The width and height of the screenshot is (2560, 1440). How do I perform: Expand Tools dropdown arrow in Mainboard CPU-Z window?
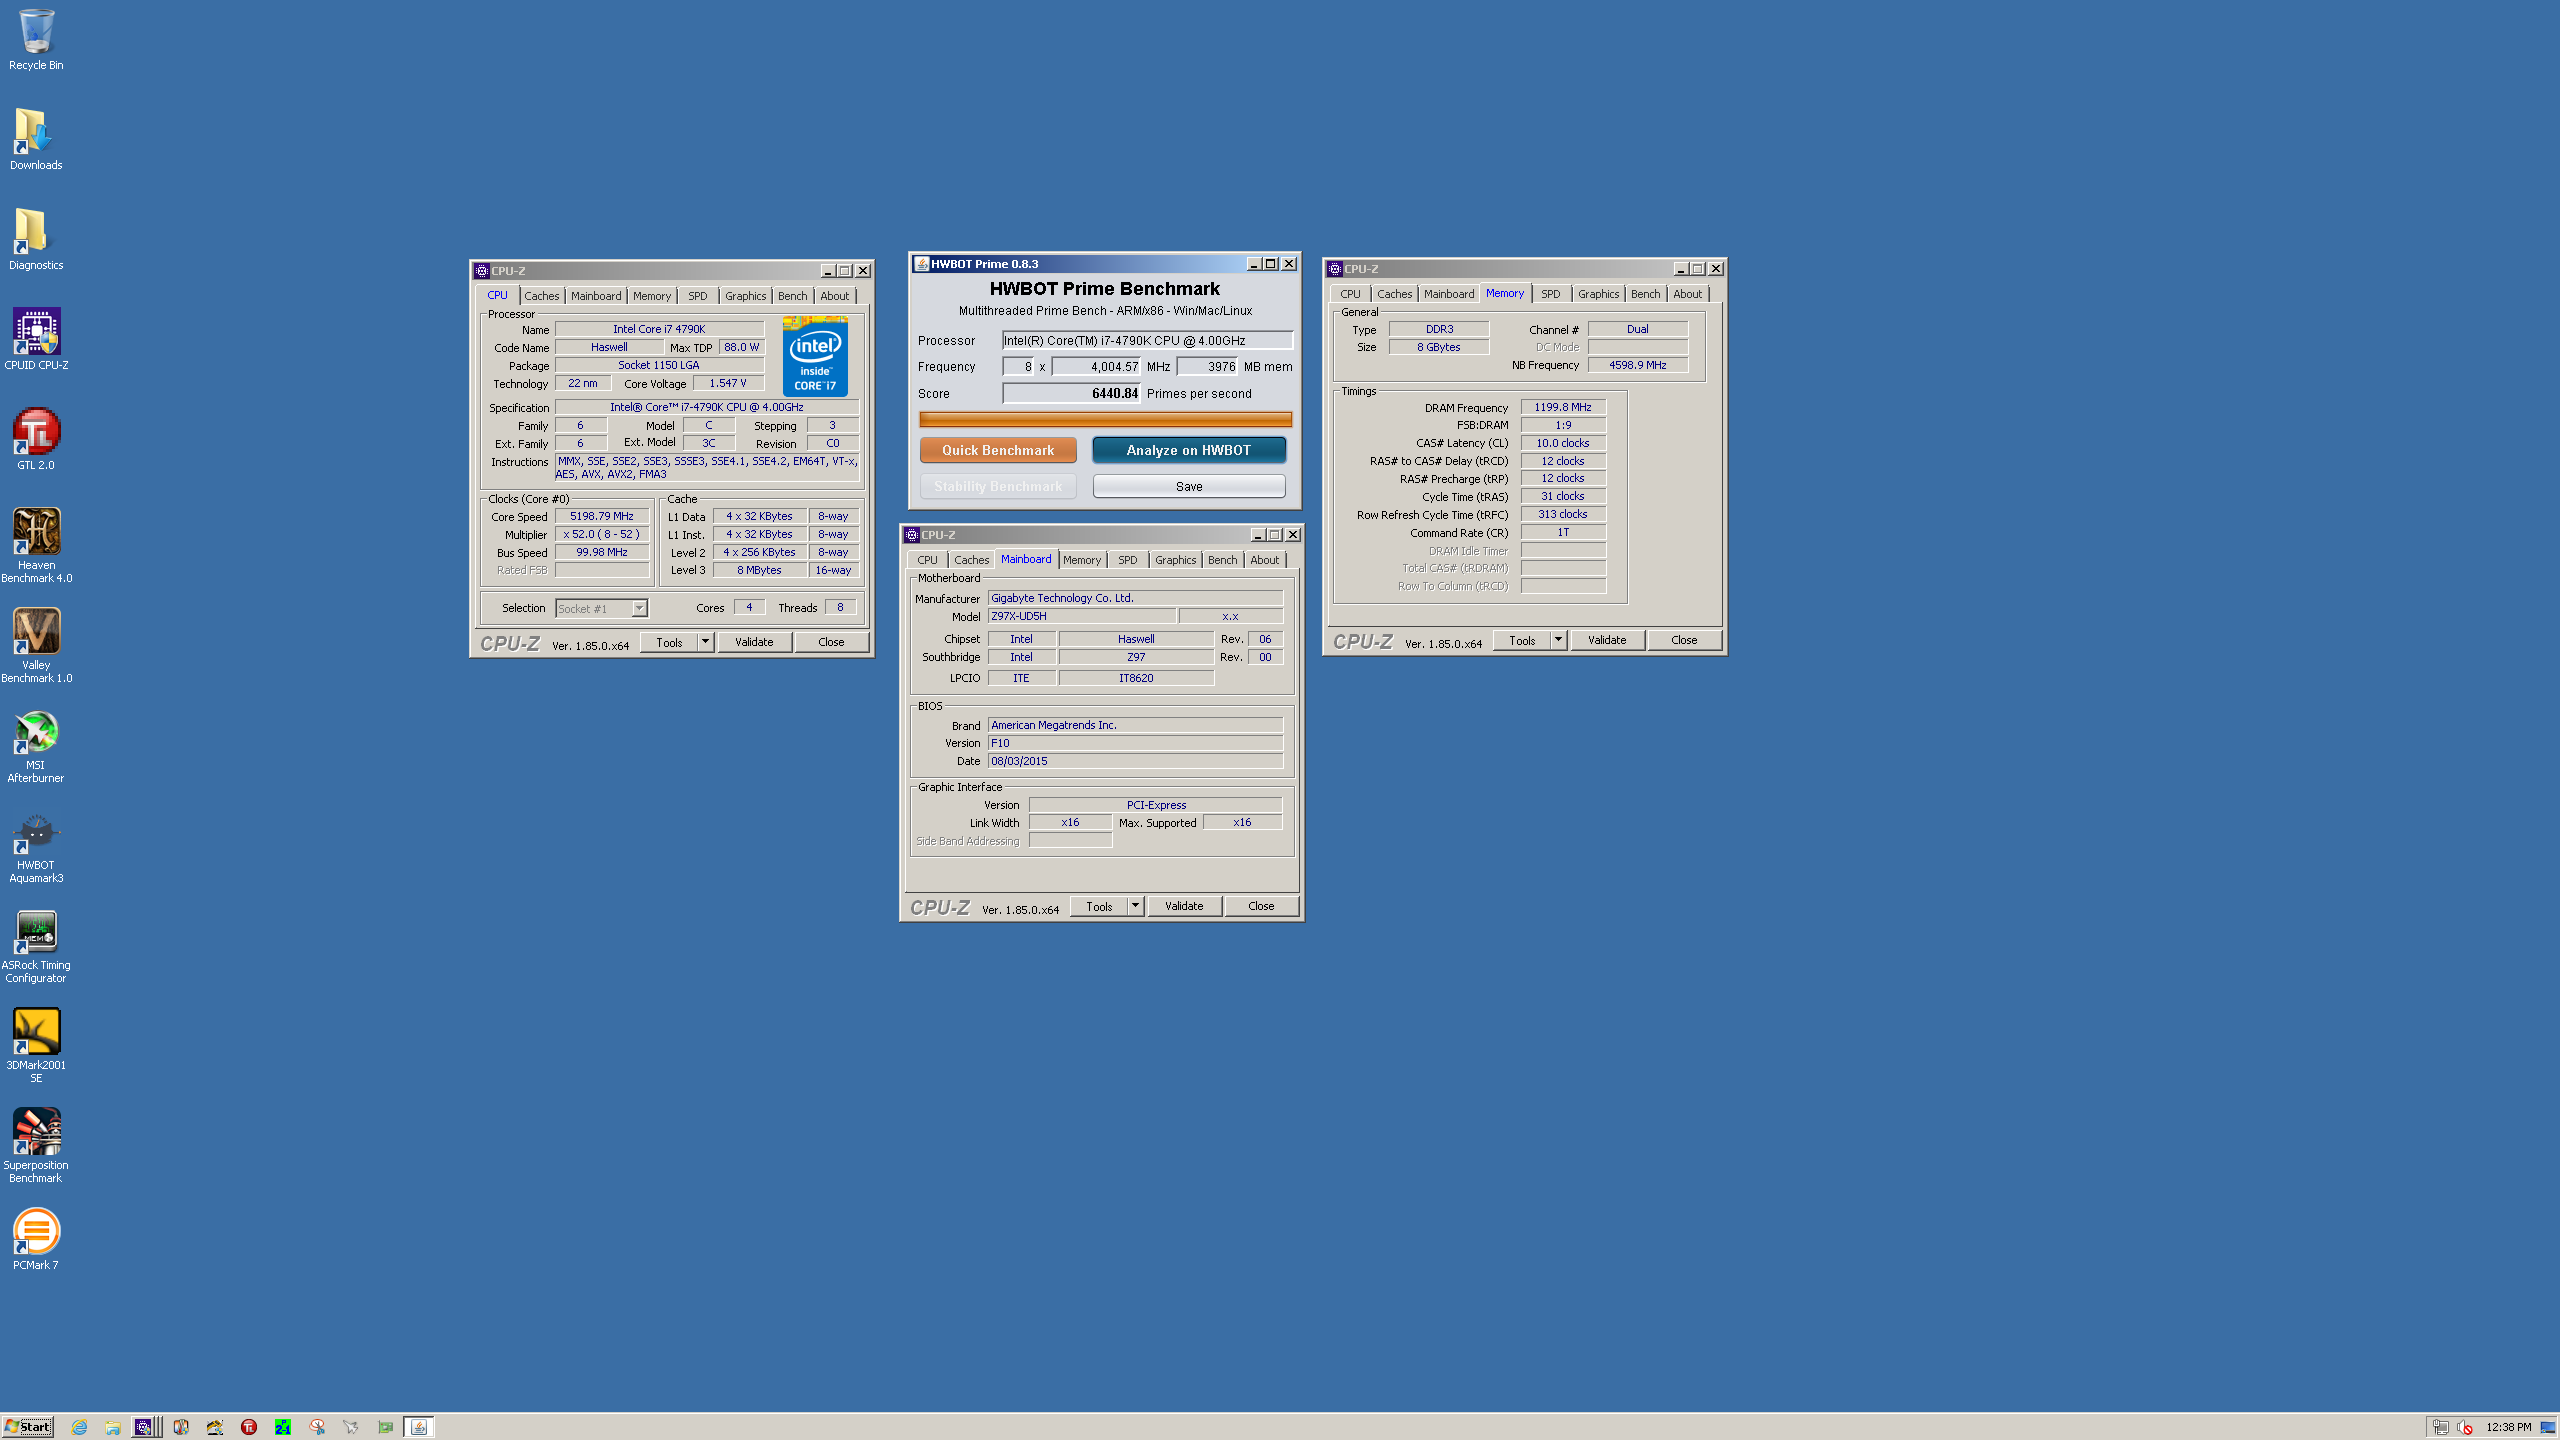pos(1135,906)
